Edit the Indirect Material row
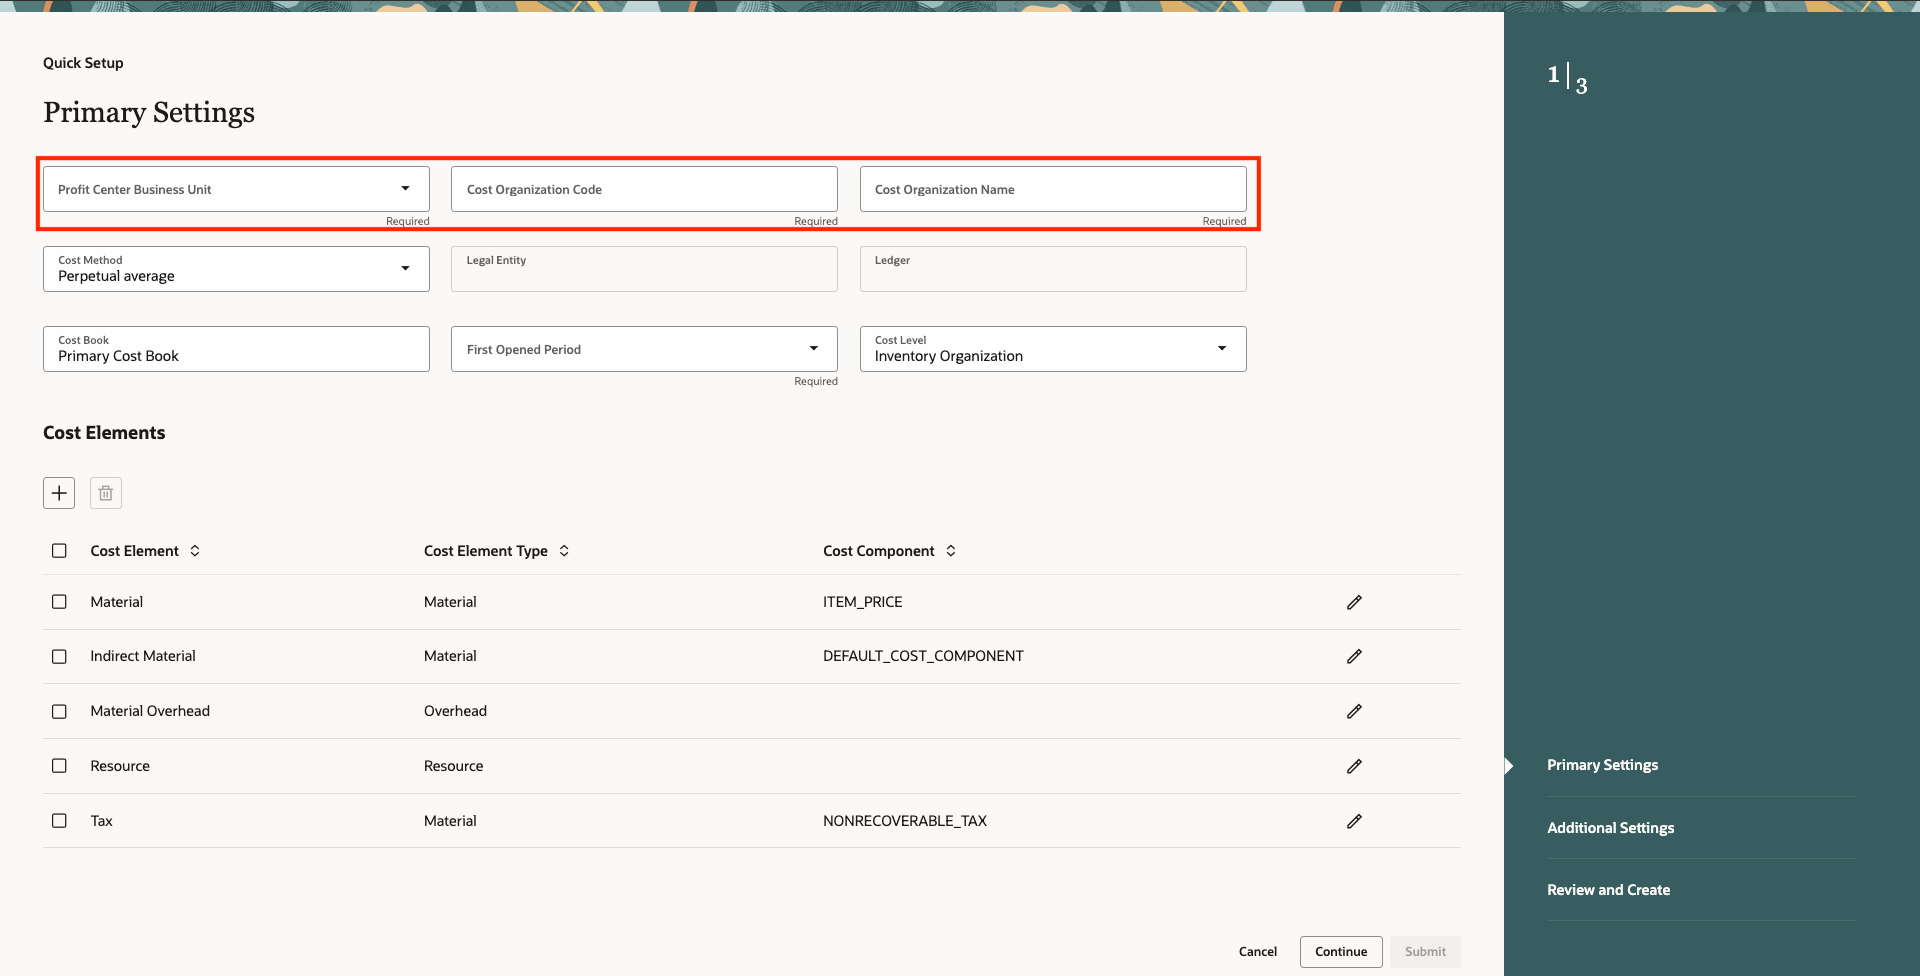This screenshot has width=1920, height=976. [1355, 656]
